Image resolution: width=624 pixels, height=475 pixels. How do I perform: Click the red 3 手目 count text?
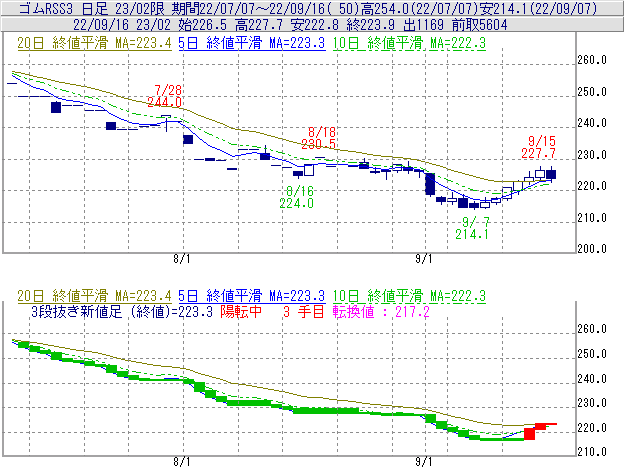[304, 311]
